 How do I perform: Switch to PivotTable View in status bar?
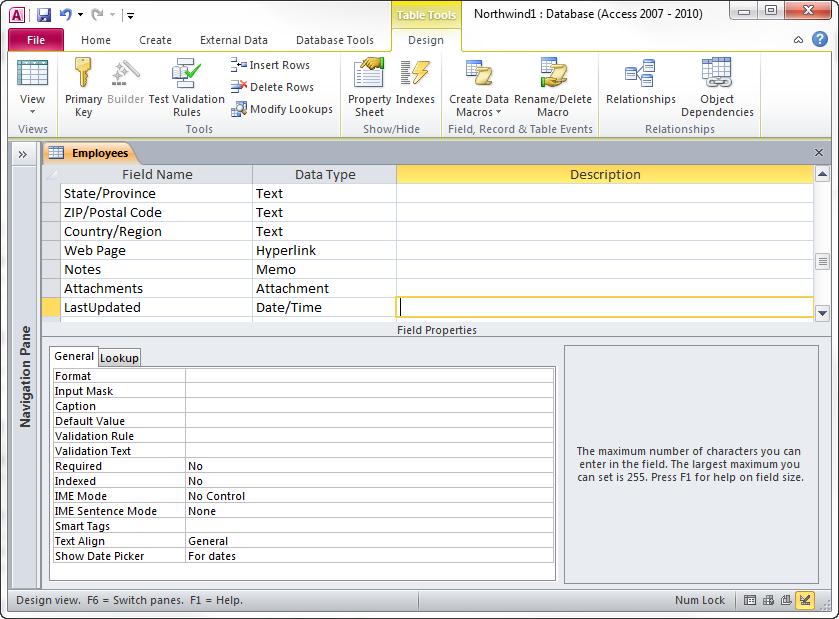pyautogui.click(x=768, y=600)
